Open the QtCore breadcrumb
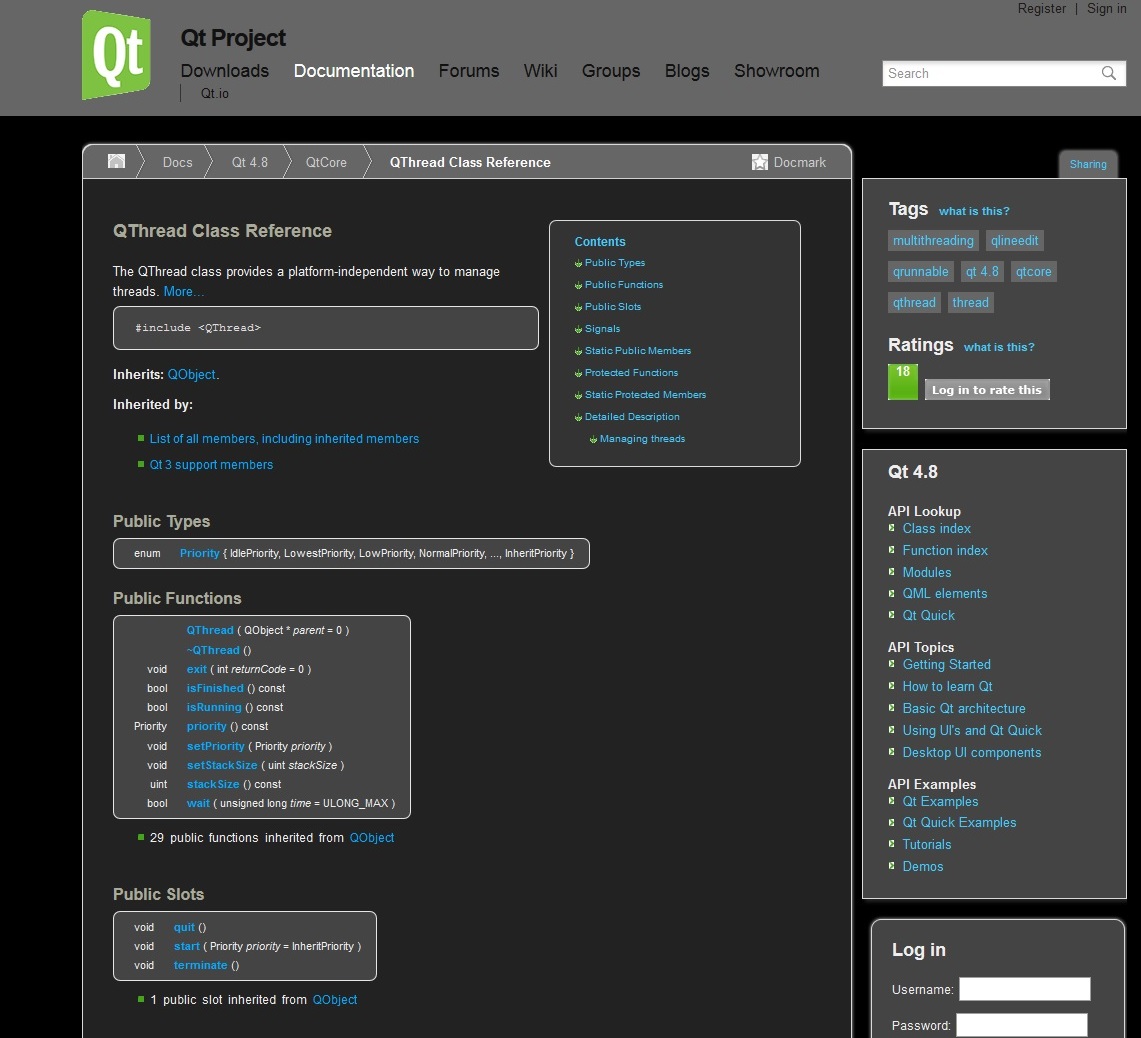The width and height of the screenshot is (1141, 1038). [326, 162]
